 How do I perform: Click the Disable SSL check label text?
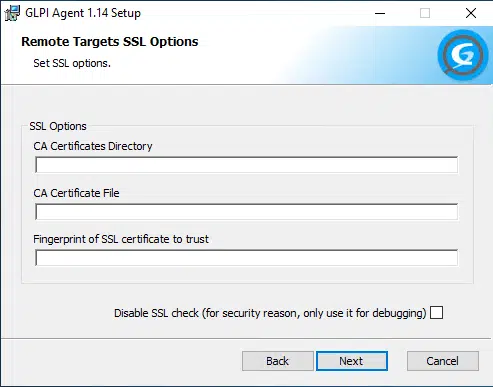click(x=270, y=313)
